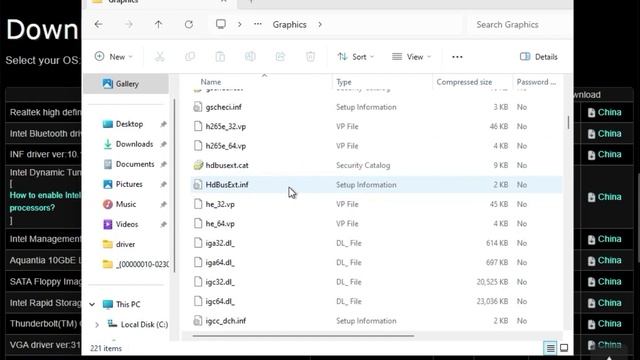Expand the Local Disk (C:) node

click(97, 324)
